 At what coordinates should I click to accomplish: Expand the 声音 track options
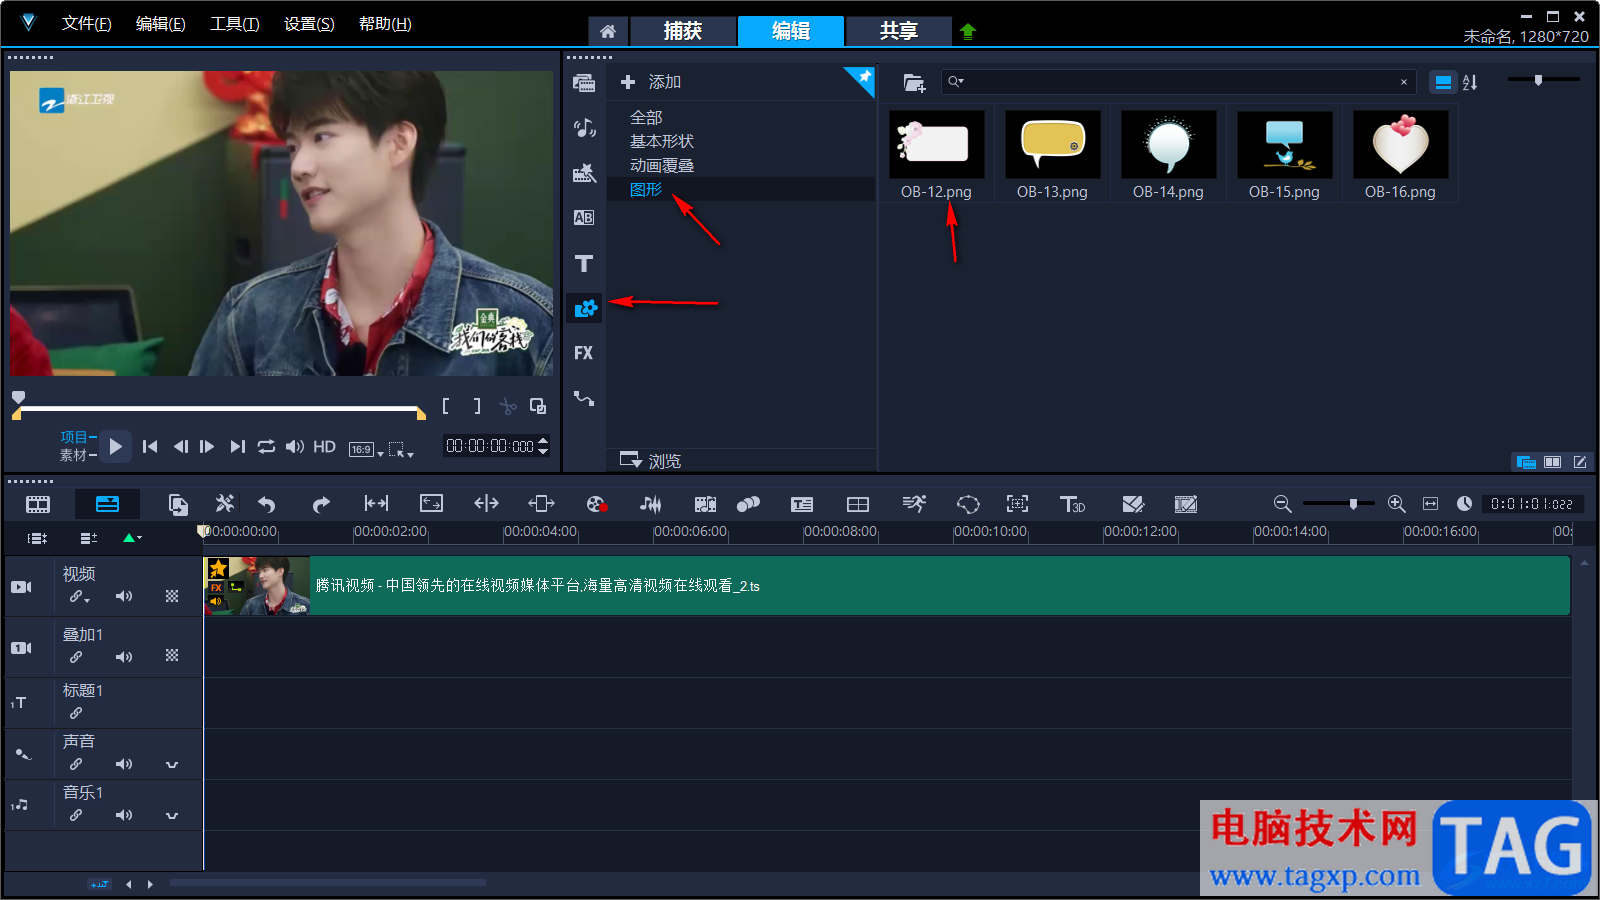click(x=172, y=765)
